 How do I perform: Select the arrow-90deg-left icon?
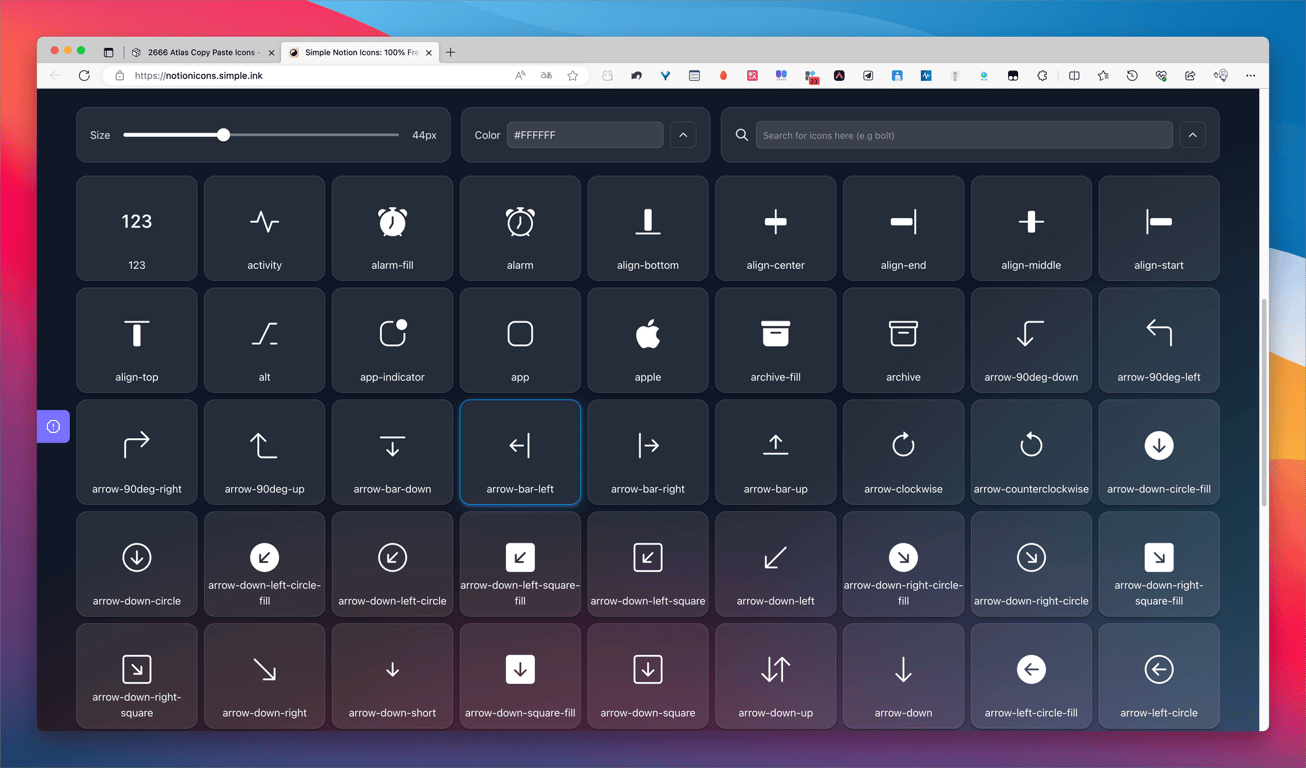coord(1159,340)
